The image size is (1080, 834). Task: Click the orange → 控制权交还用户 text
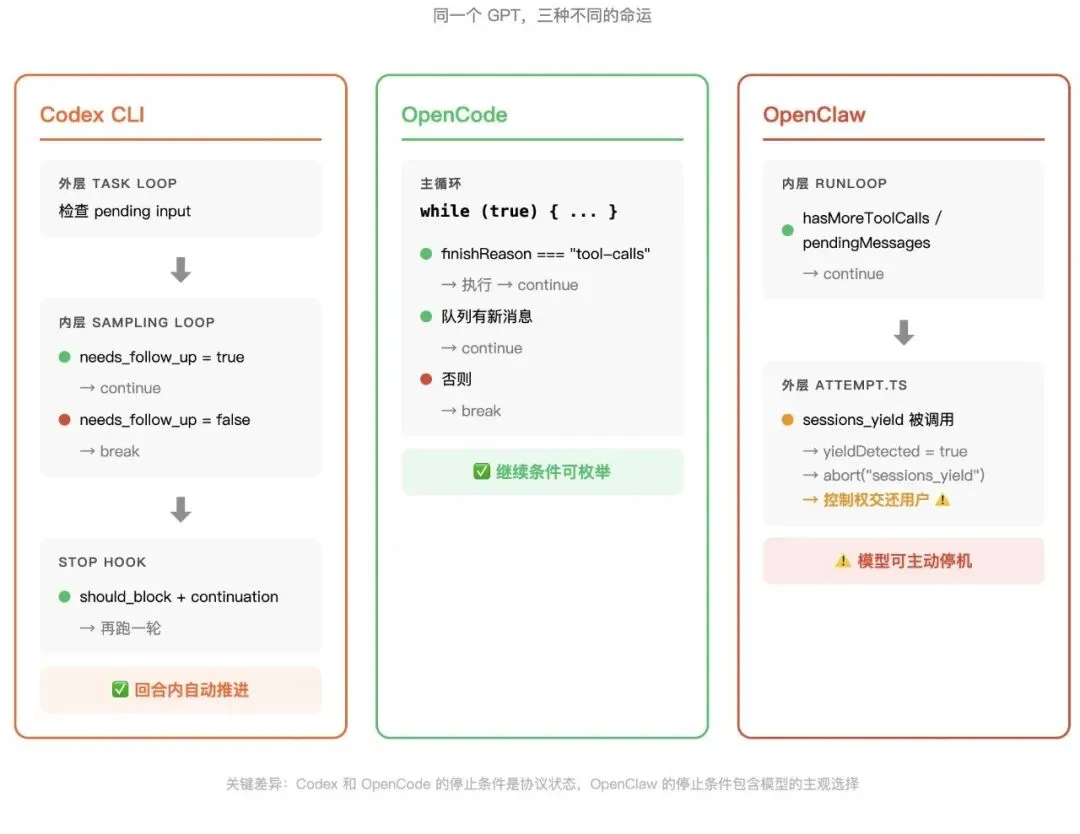coord(866,499)
